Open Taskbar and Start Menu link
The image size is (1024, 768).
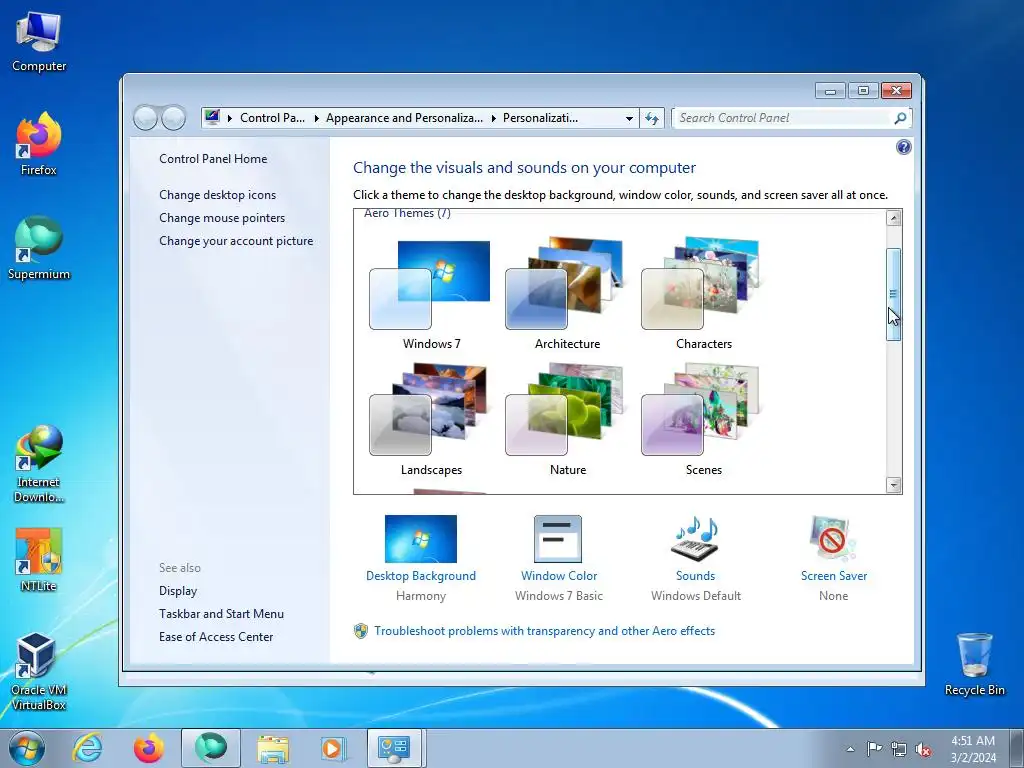click(x=221, y=614)
